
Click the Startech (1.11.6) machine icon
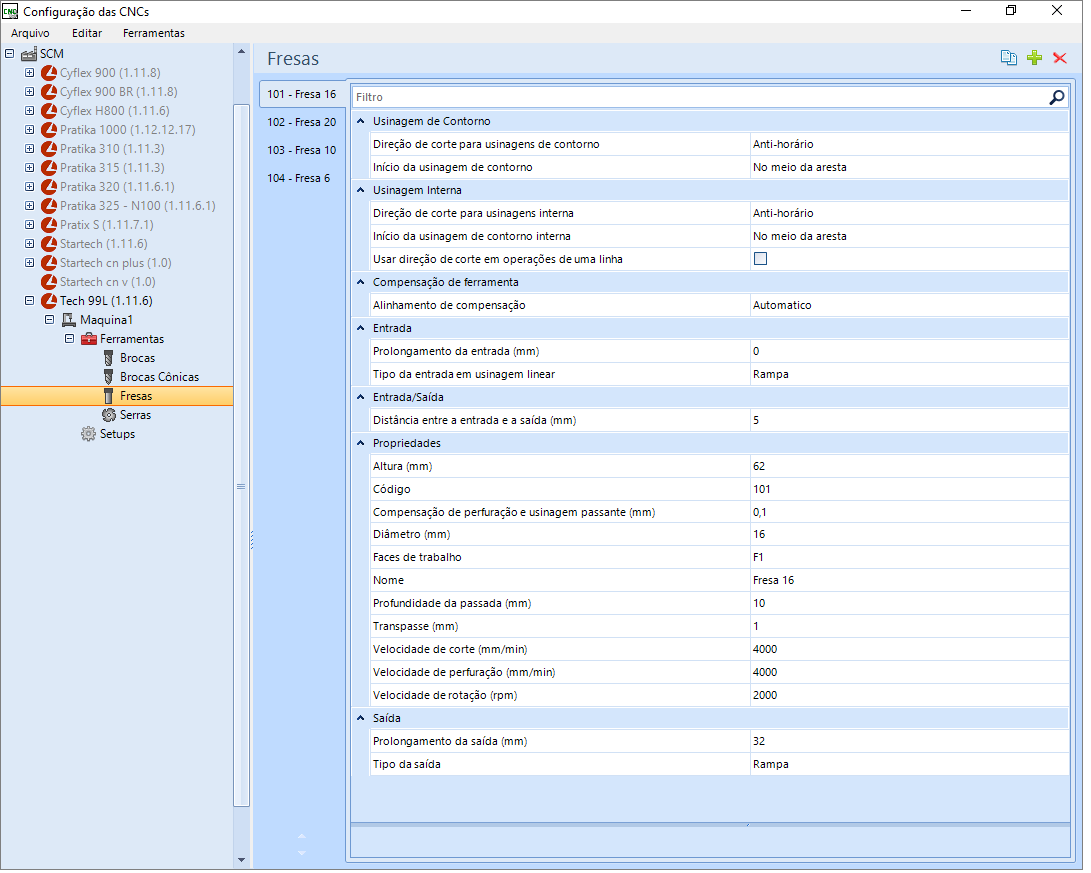(x=49, y=246)
